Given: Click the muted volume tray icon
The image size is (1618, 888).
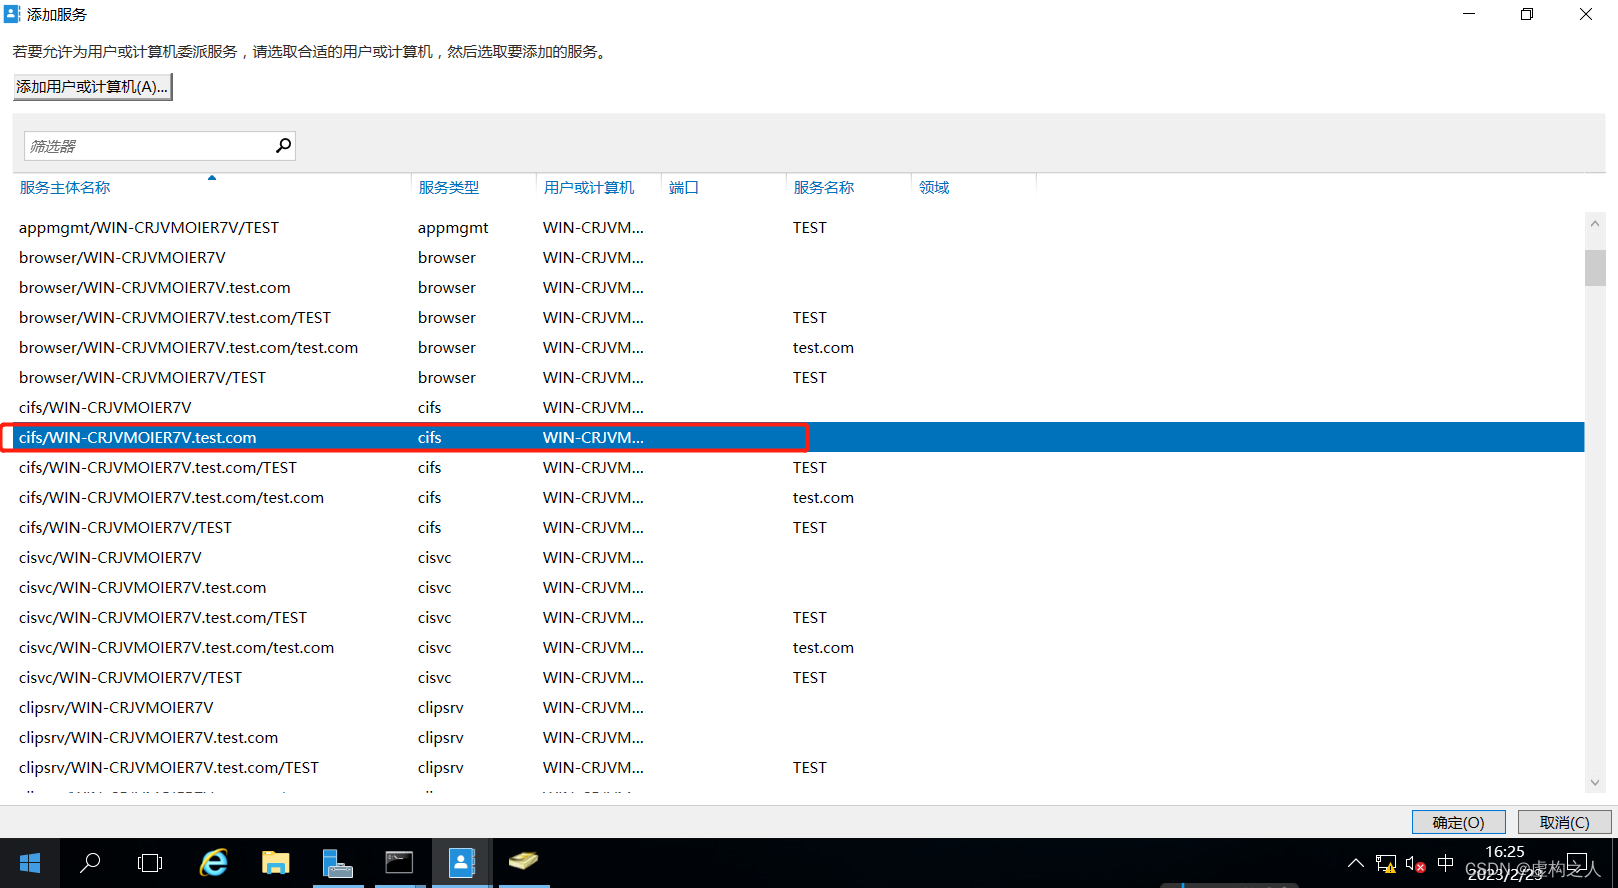Looking at the screenshot, I should (x=1415, y=863).
